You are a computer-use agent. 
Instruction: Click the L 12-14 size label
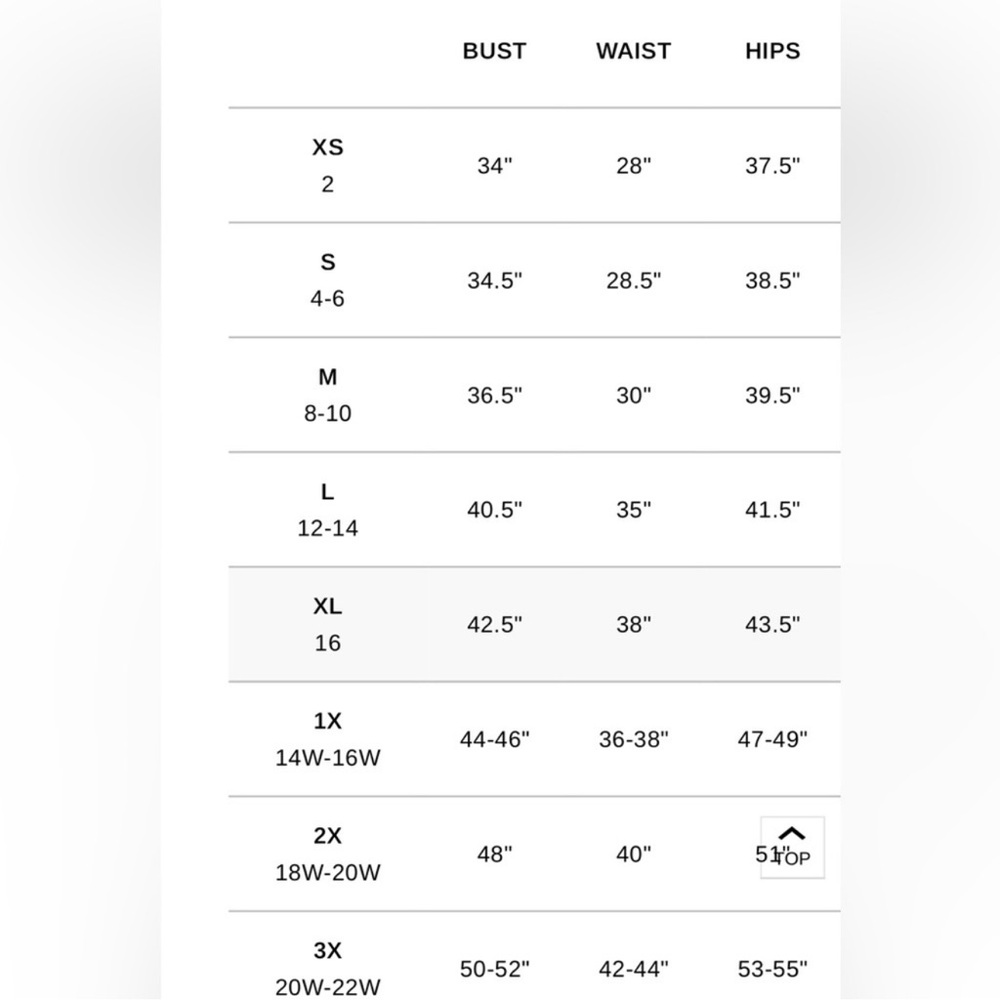pos(327,510)
